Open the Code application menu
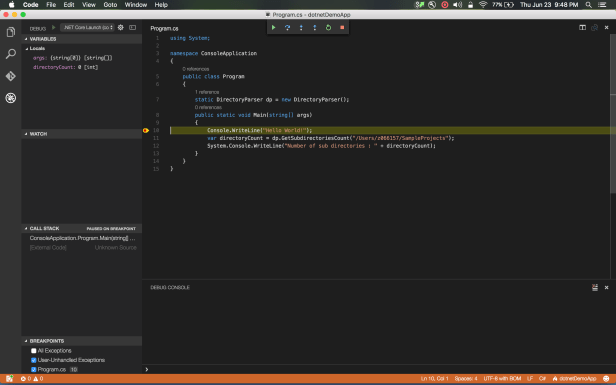616x385 pixels. 31,5
